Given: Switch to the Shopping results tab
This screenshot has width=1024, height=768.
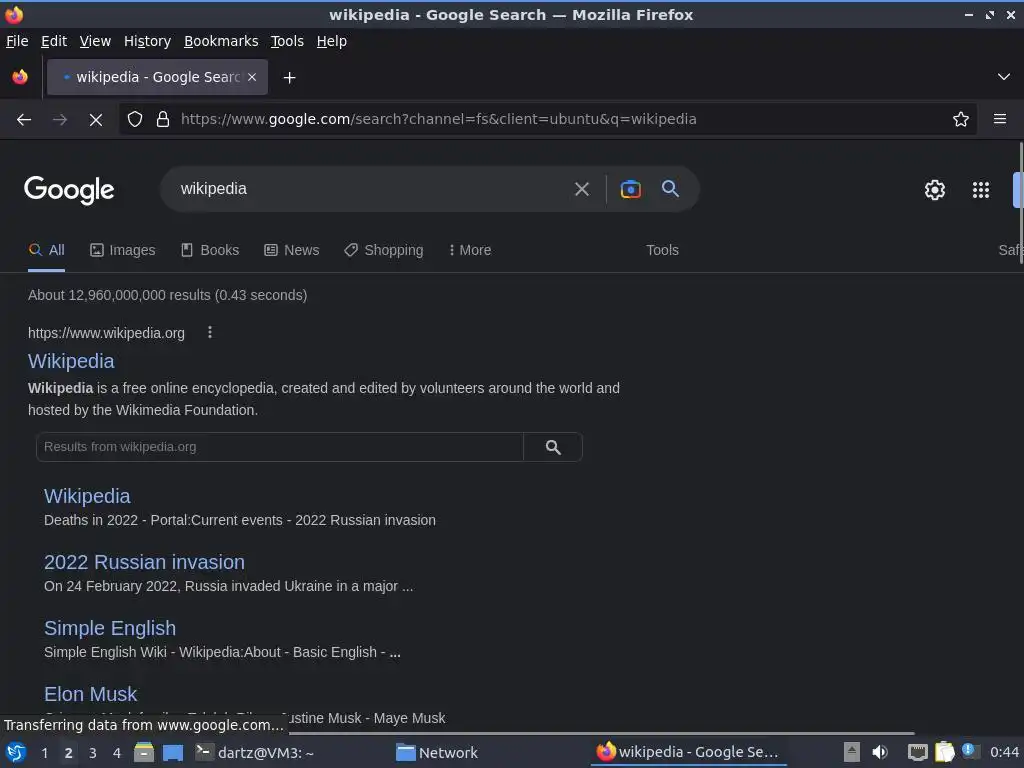Looking at the screenshot, I should 384,250.
